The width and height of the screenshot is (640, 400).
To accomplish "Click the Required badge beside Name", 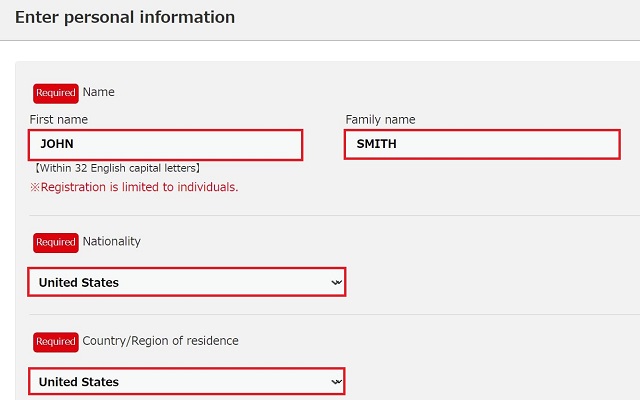I will pos(56,93).
